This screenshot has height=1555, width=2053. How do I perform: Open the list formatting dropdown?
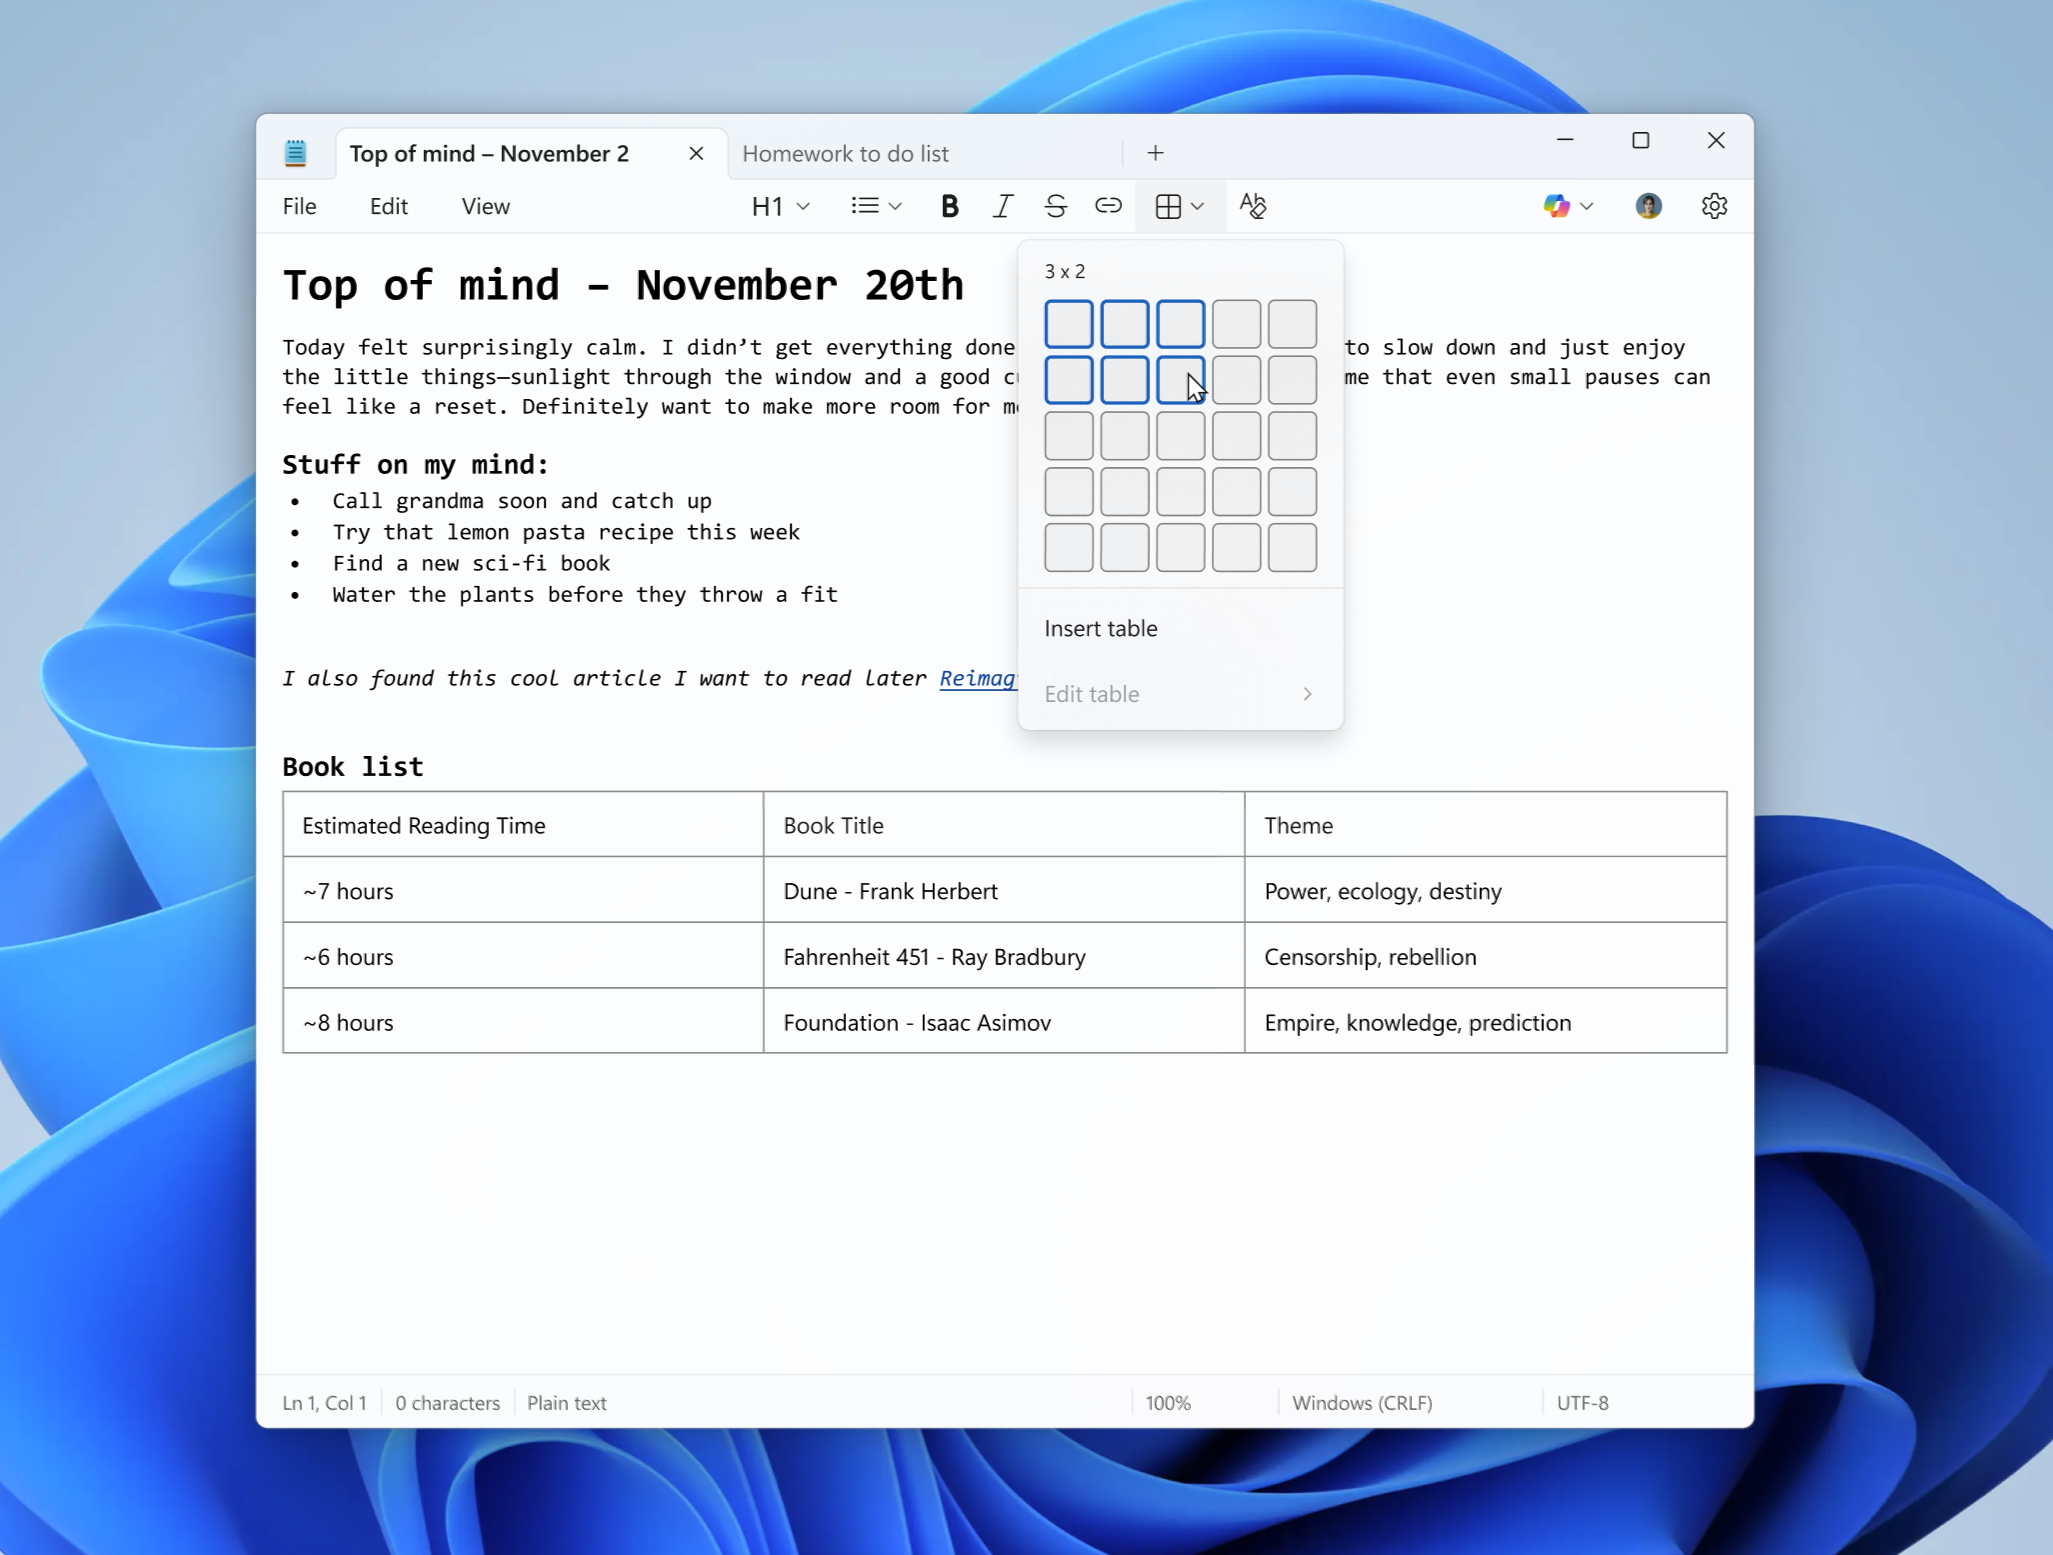(x=875, y=206)
